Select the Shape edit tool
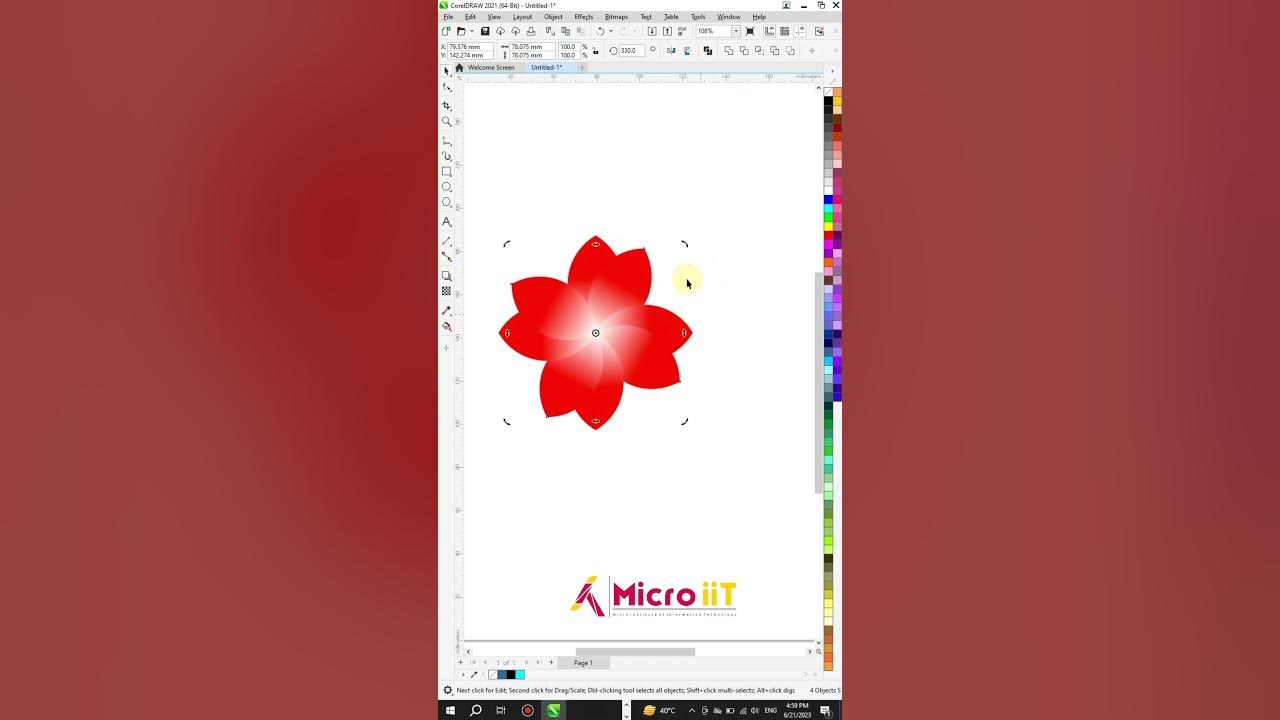Image resolution: width=1280 pixels, height=720 pixels. coord(447,87)
